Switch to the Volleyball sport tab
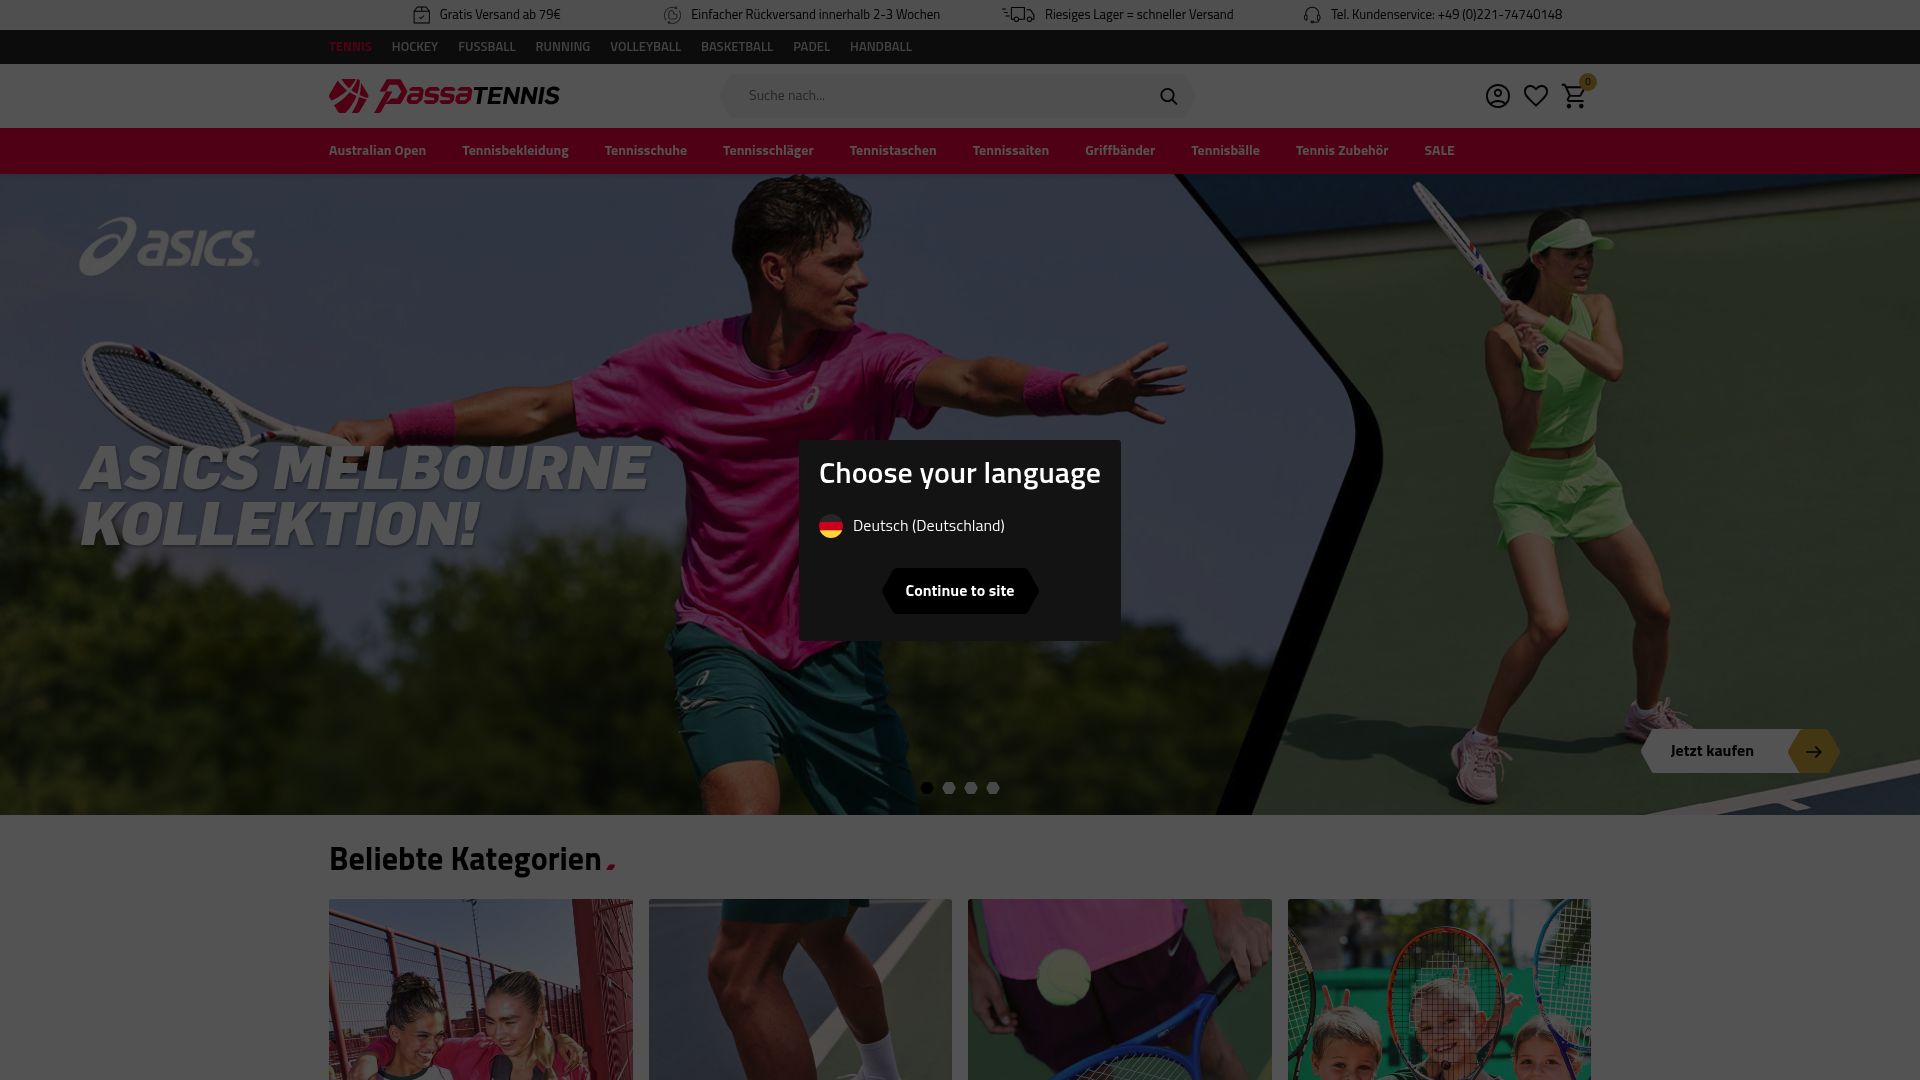1920x1080 pixels. [645, 47]
